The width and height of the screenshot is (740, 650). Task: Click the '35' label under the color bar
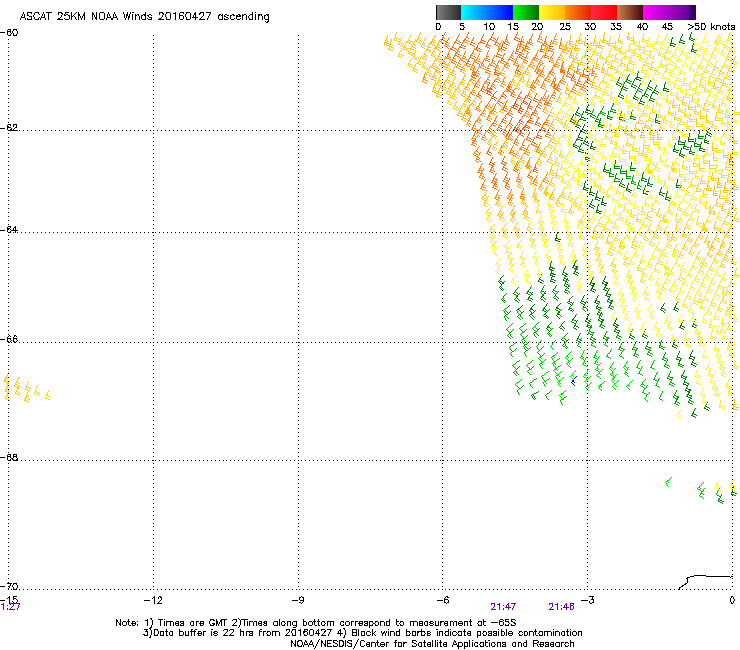coord(616,27)
